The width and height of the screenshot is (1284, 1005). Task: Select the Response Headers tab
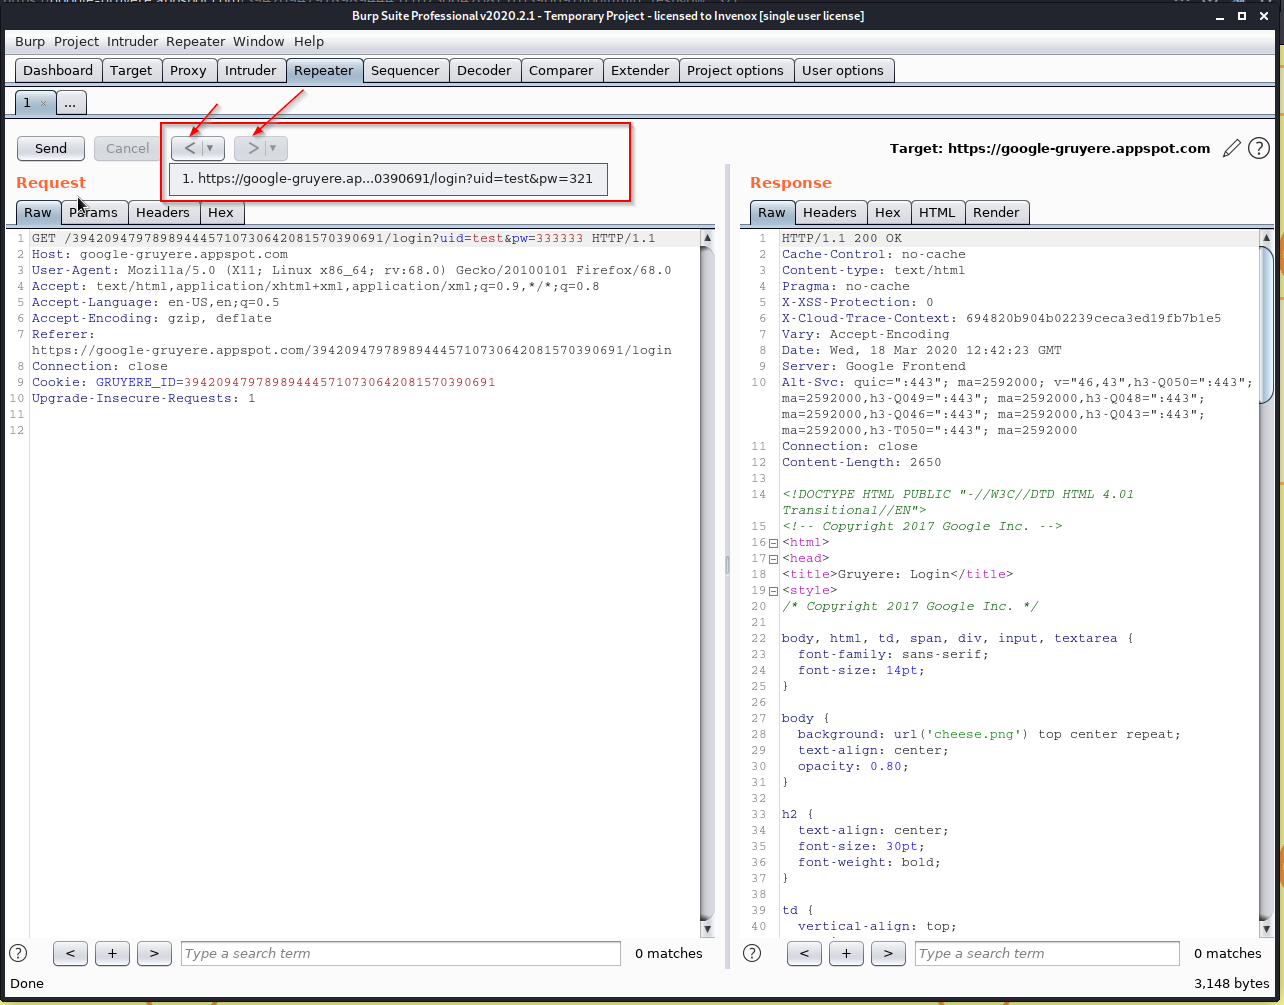pos(830,212)
